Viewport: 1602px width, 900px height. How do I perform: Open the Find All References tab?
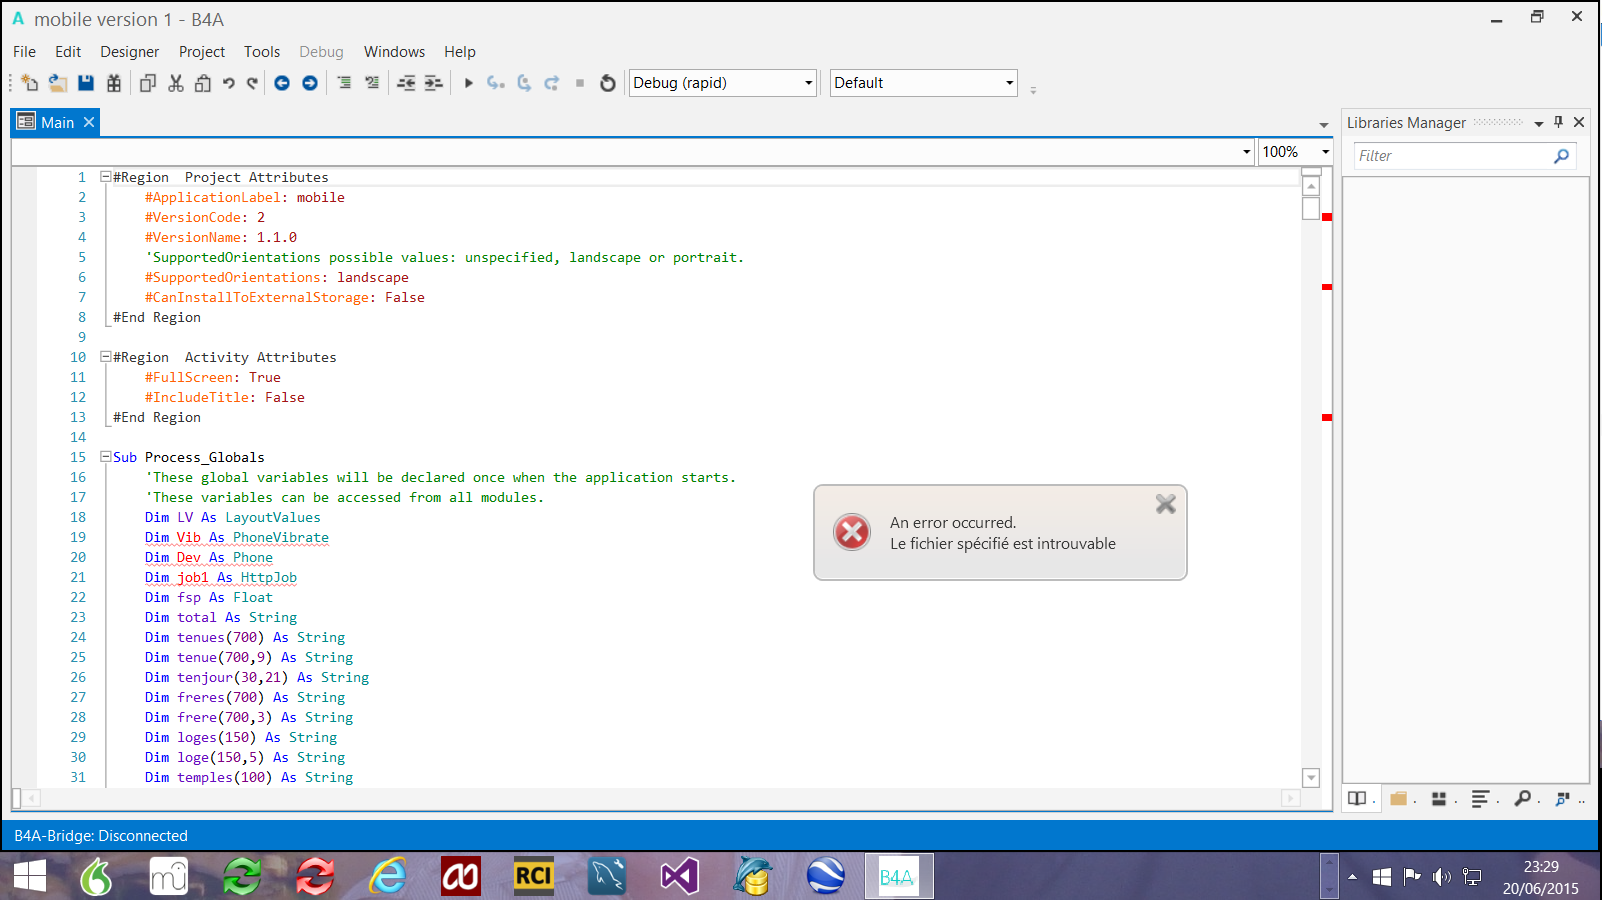[x=1562, y=798]
